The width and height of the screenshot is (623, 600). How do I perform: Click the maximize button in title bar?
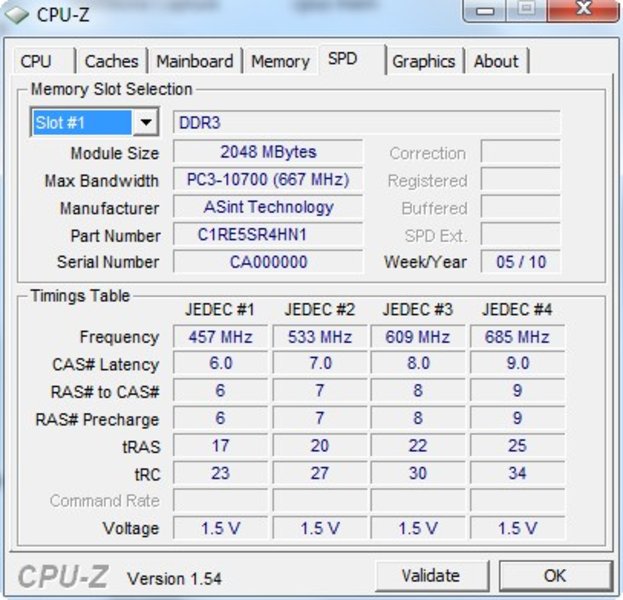pyautogui.click(x=526, y=10)
